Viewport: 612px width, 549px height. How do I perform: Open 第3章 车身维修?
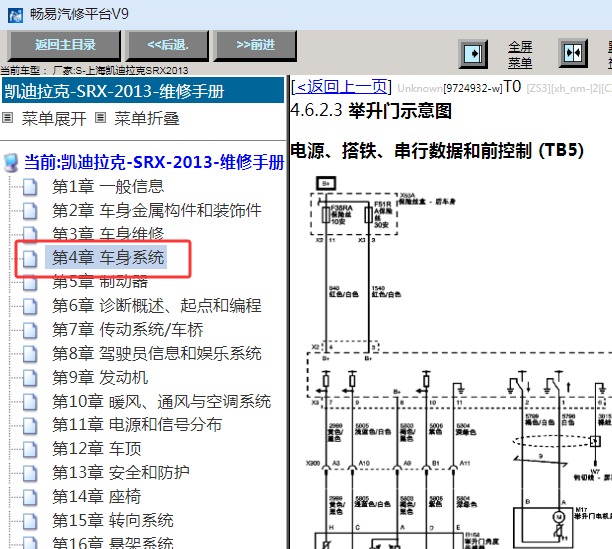[x=108, y=233]
